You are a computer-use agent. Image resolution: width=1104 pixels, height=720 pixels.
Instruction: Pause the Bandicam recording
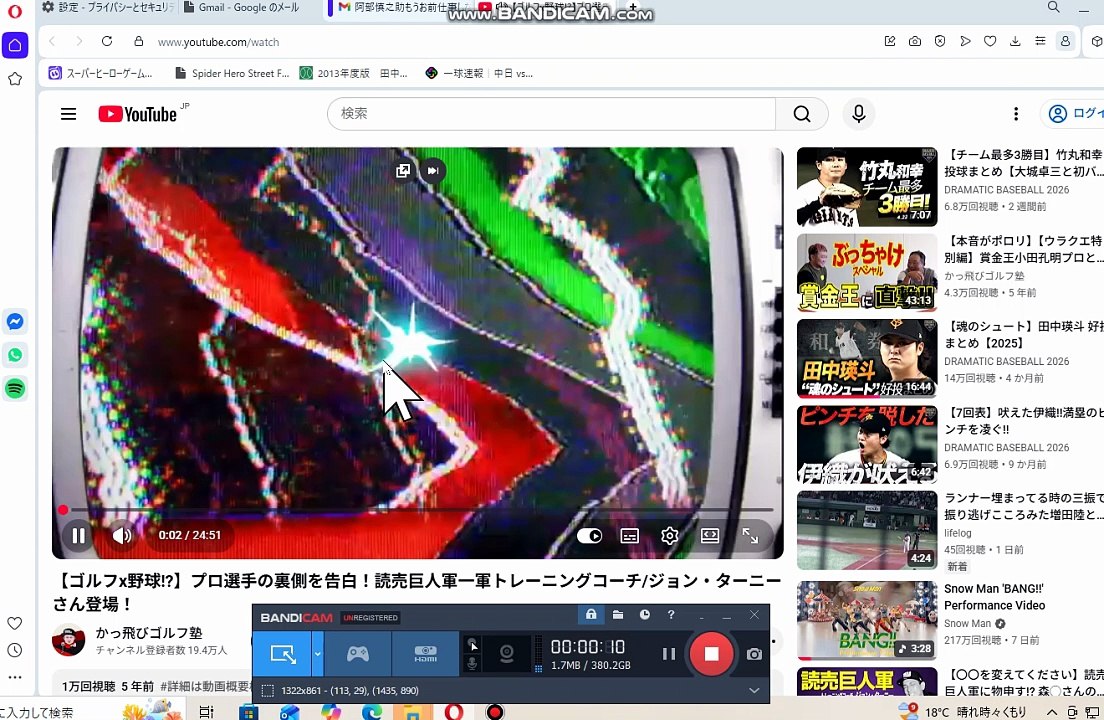tap(668, 654)
